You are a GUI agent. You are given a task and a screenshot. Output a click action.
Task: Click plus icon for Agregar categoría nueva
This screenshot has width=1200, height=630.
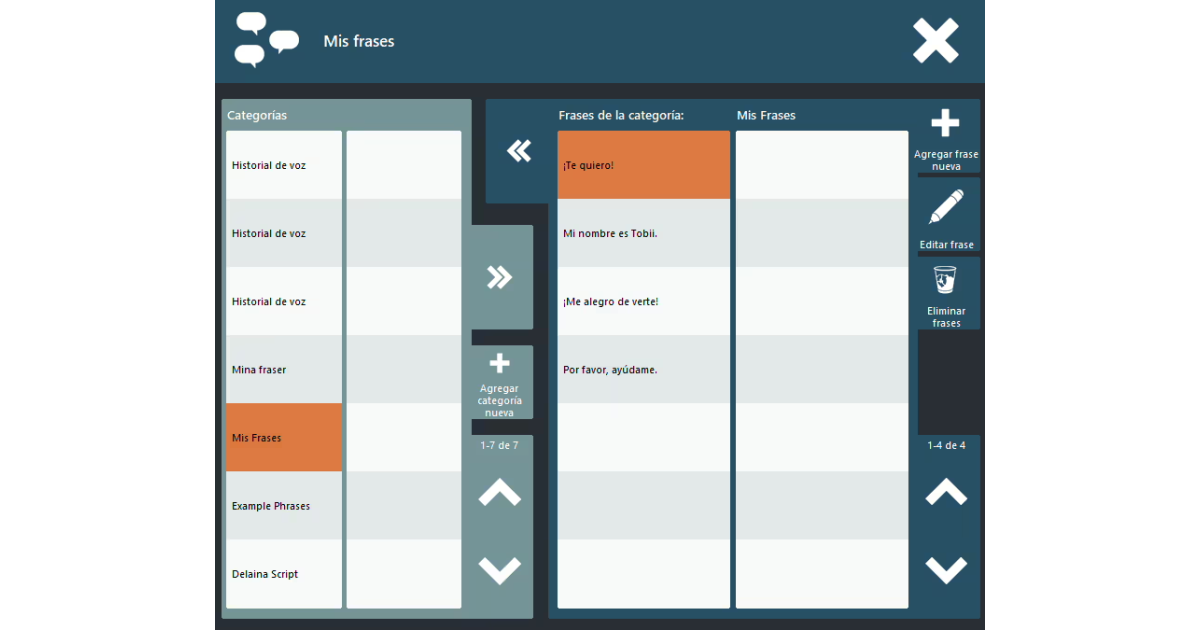coord(500,364)
